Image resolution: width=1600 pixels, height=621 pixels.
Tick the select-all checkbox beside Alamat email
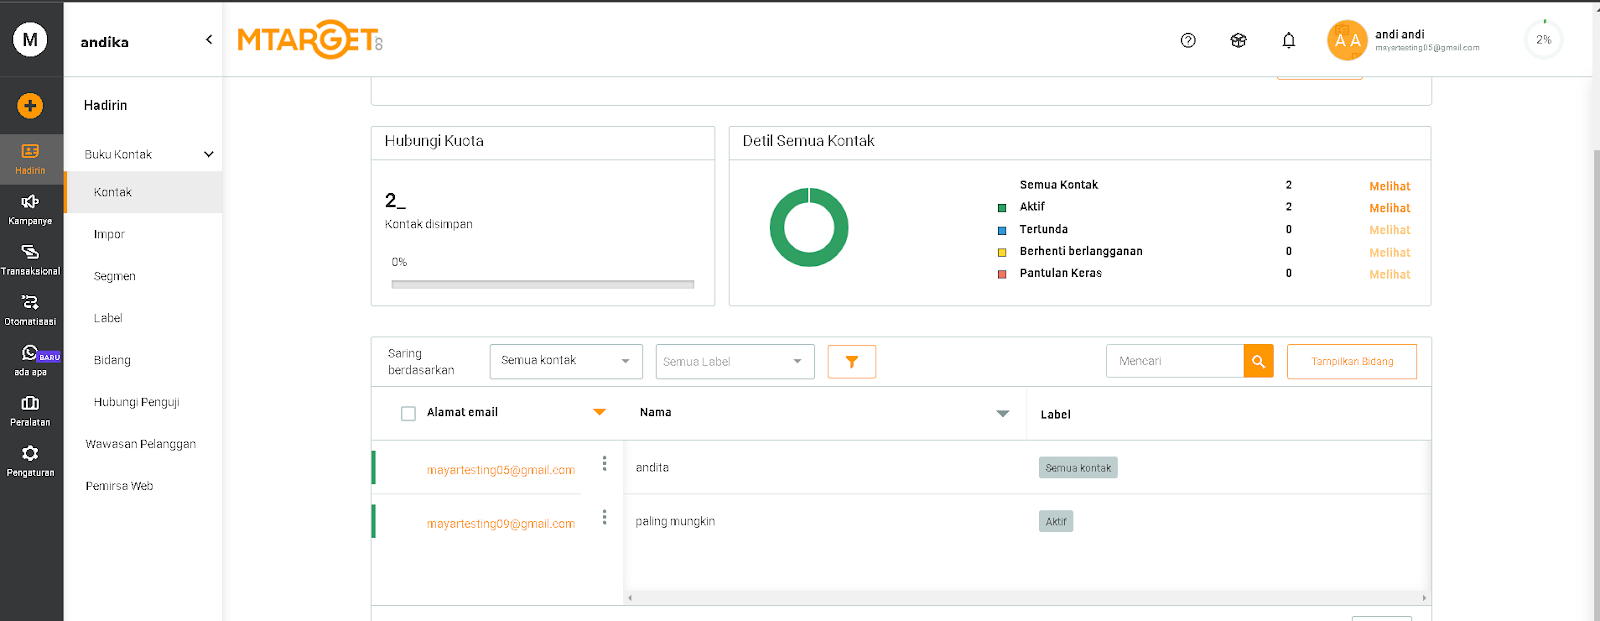[x=408, y=413]
